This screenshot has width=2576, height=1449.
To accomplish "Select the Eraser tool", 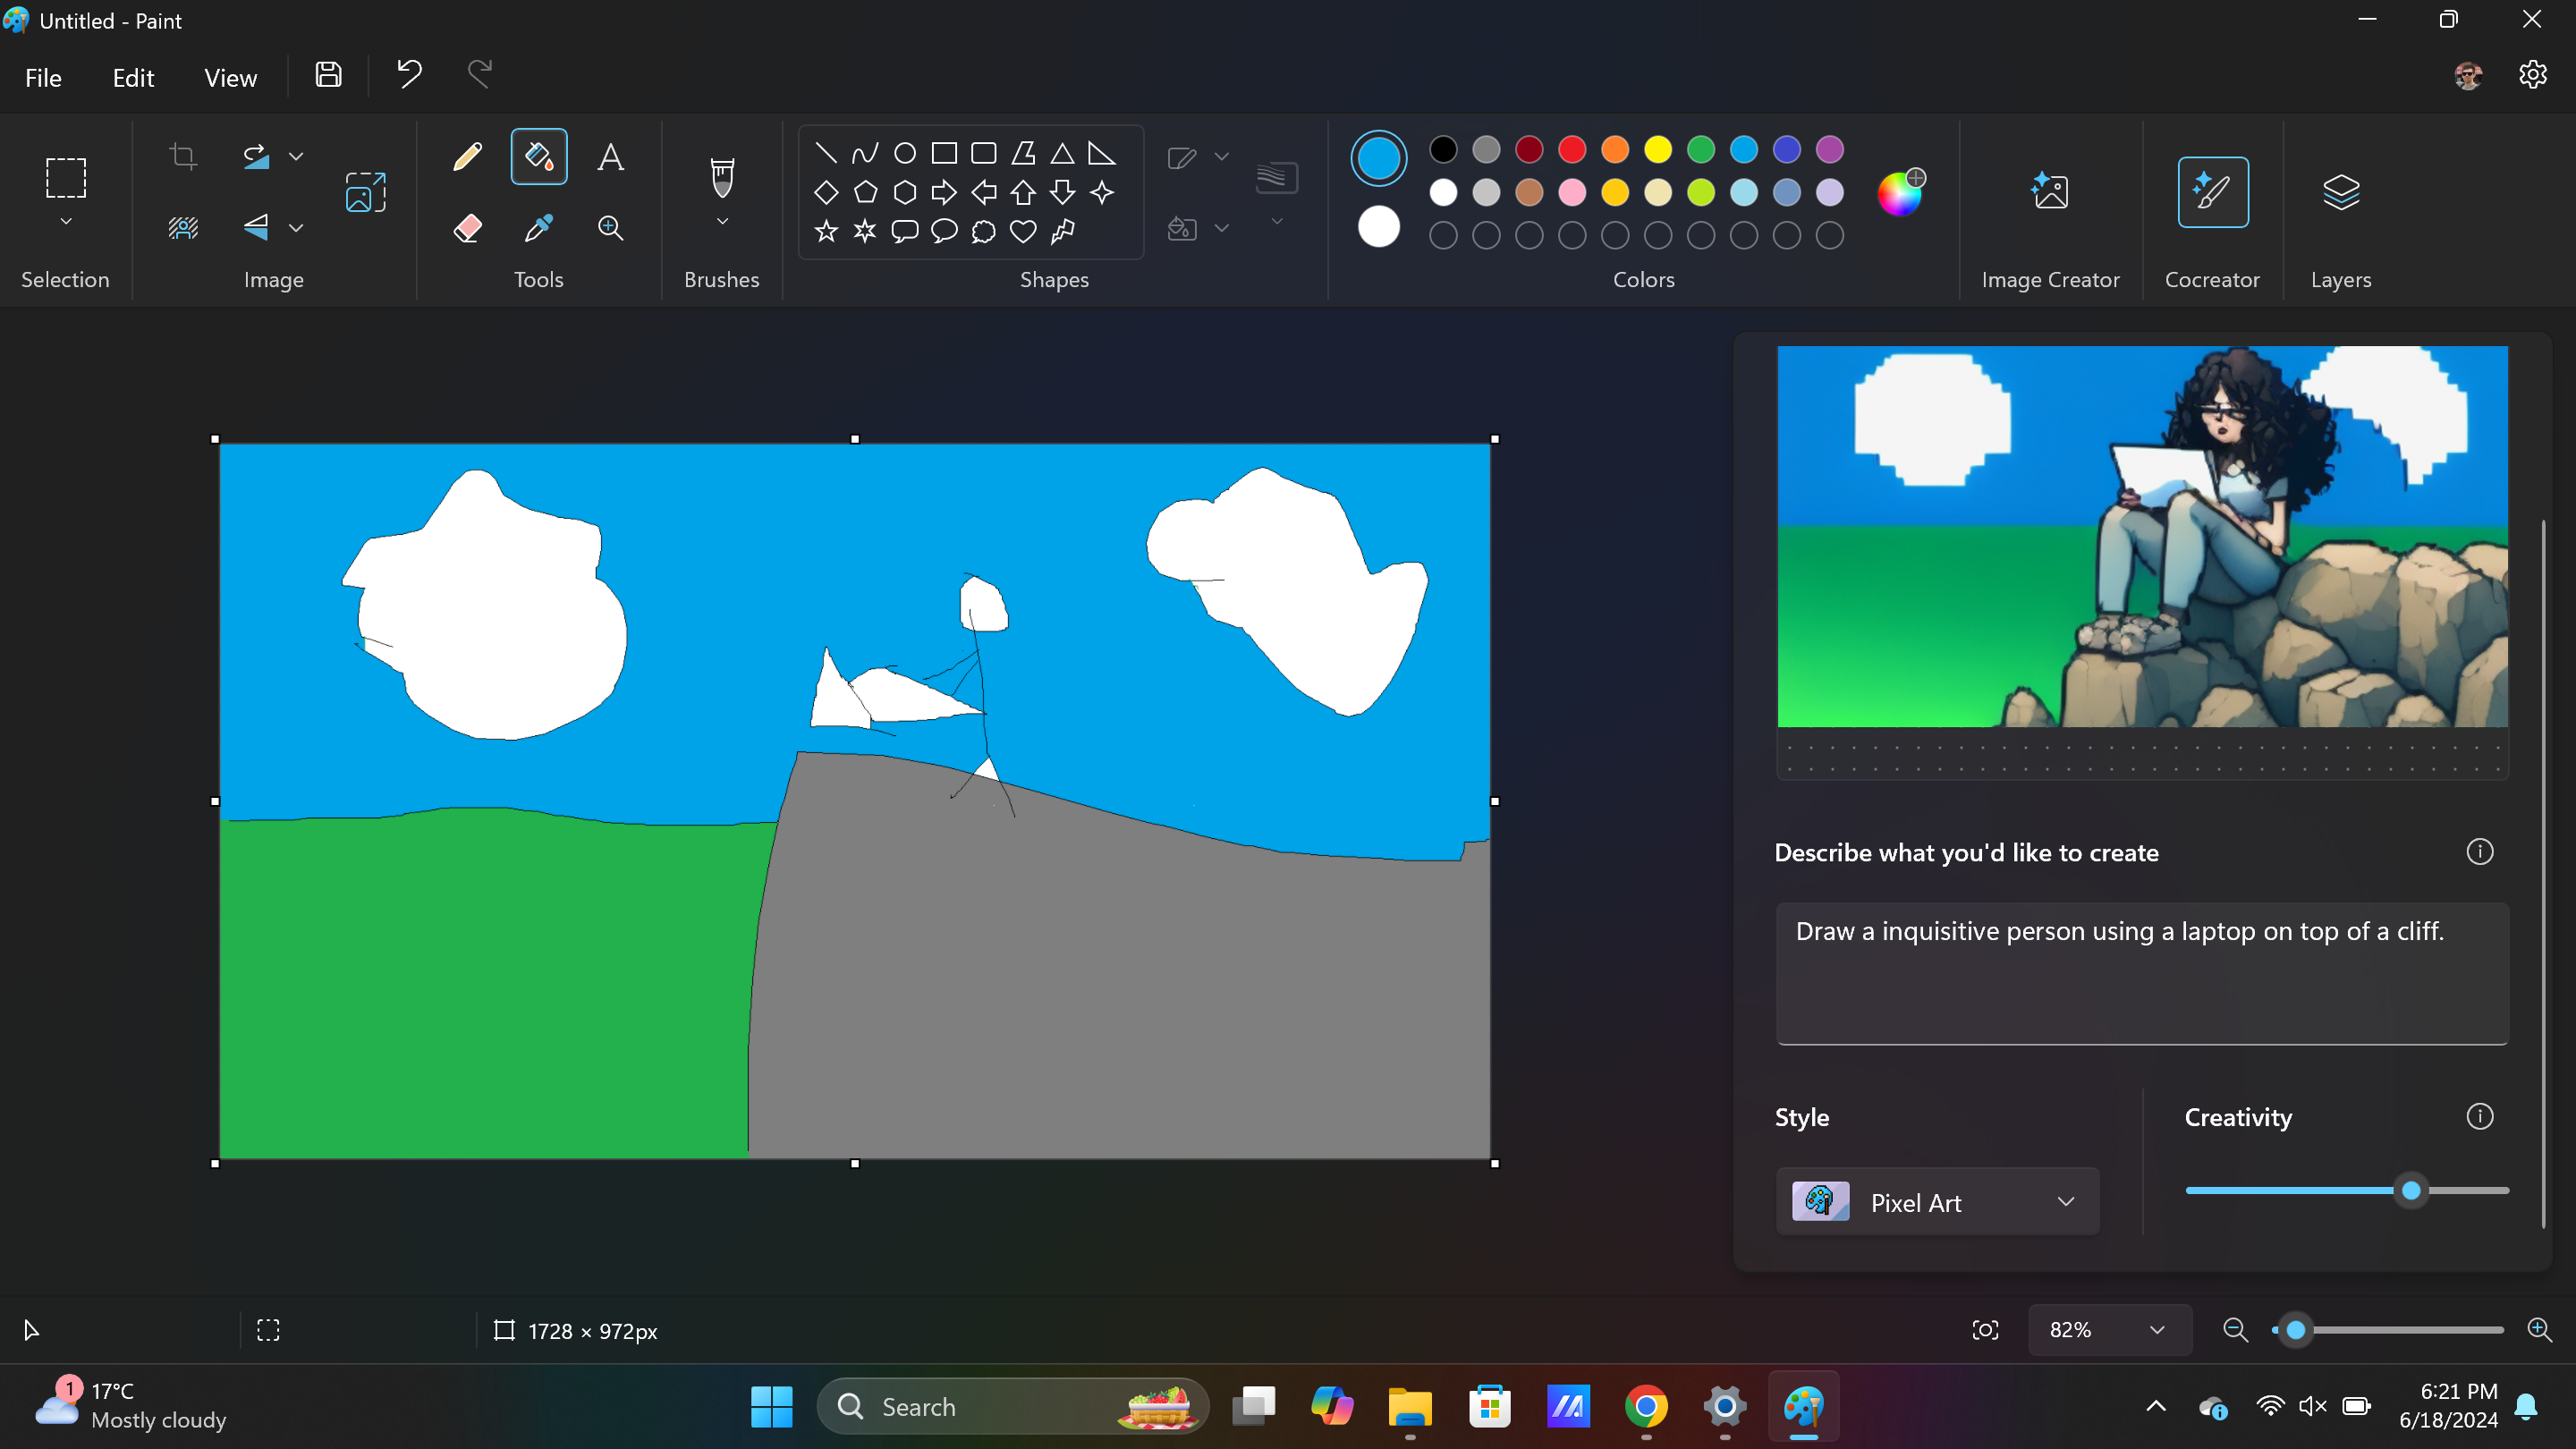I will (x=467, y=228).
